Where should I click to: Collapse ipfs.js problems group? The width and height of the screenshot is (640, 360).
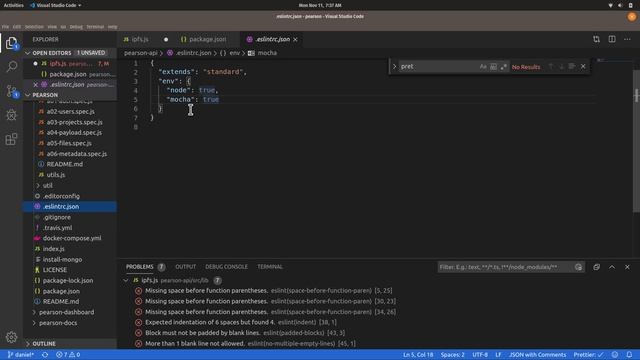coord(126,280)
